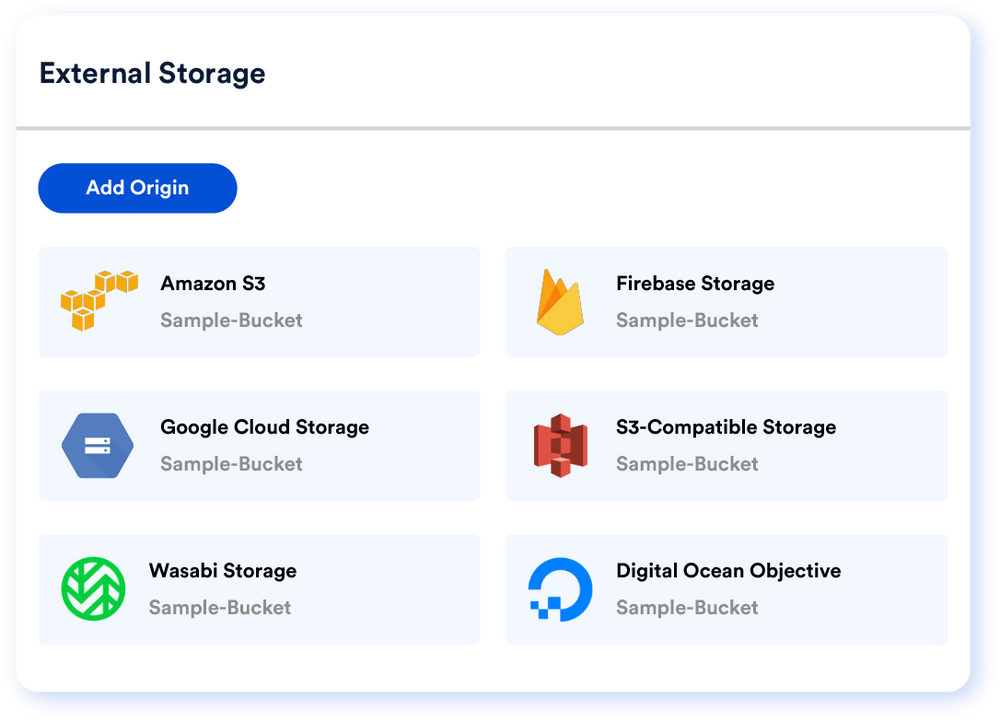Image resolution: width=1000 pixels, height=722 pixels.
Task: Click Sample-Bucket under Firebase Storage
Action: point(687,320)
